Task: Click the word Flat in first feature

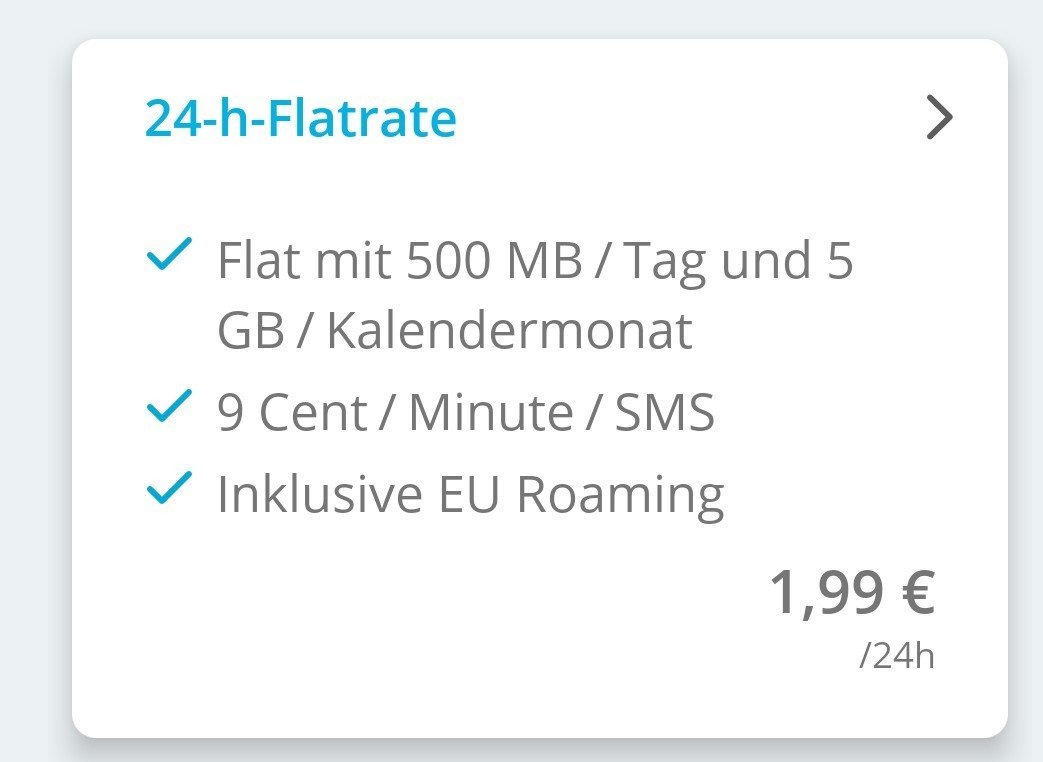Action: (x=257, y=262)
